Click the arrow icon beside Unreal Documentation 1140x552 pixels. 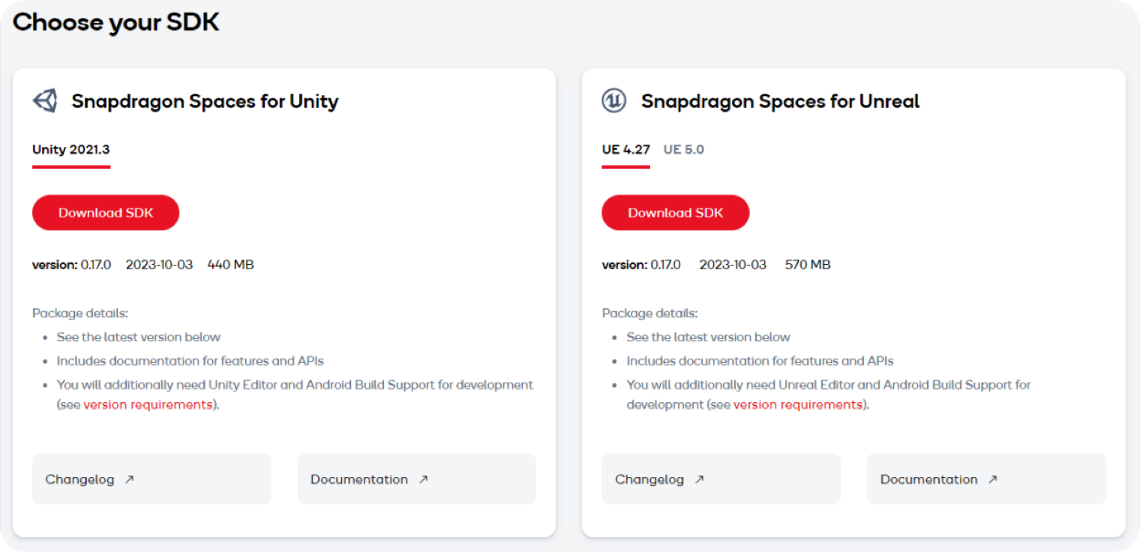[993, 479]
